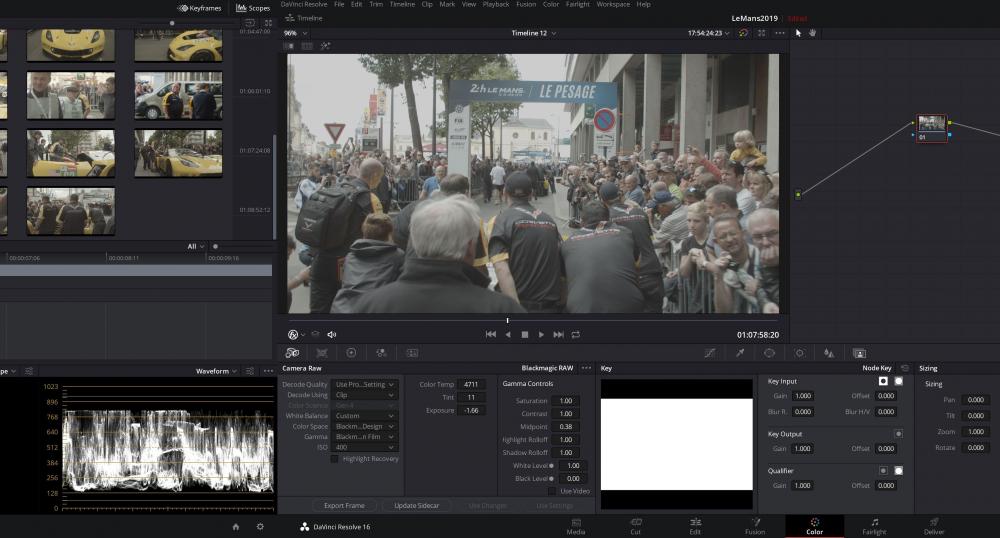Open project settings gear icon
Screen dimensions: 1000x538
(x=260, y=527)
